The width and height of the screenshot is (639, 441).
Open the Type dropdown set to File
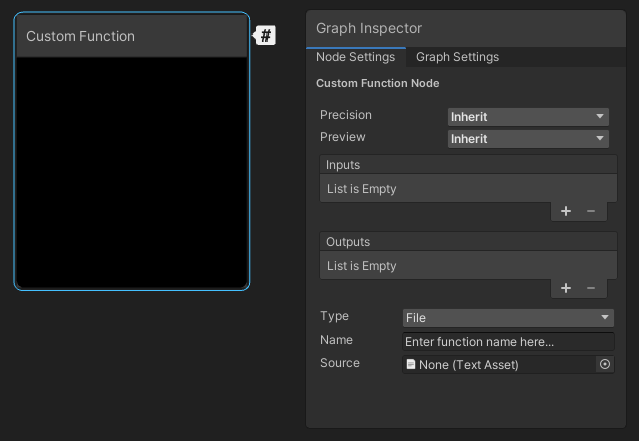(508, 318)
